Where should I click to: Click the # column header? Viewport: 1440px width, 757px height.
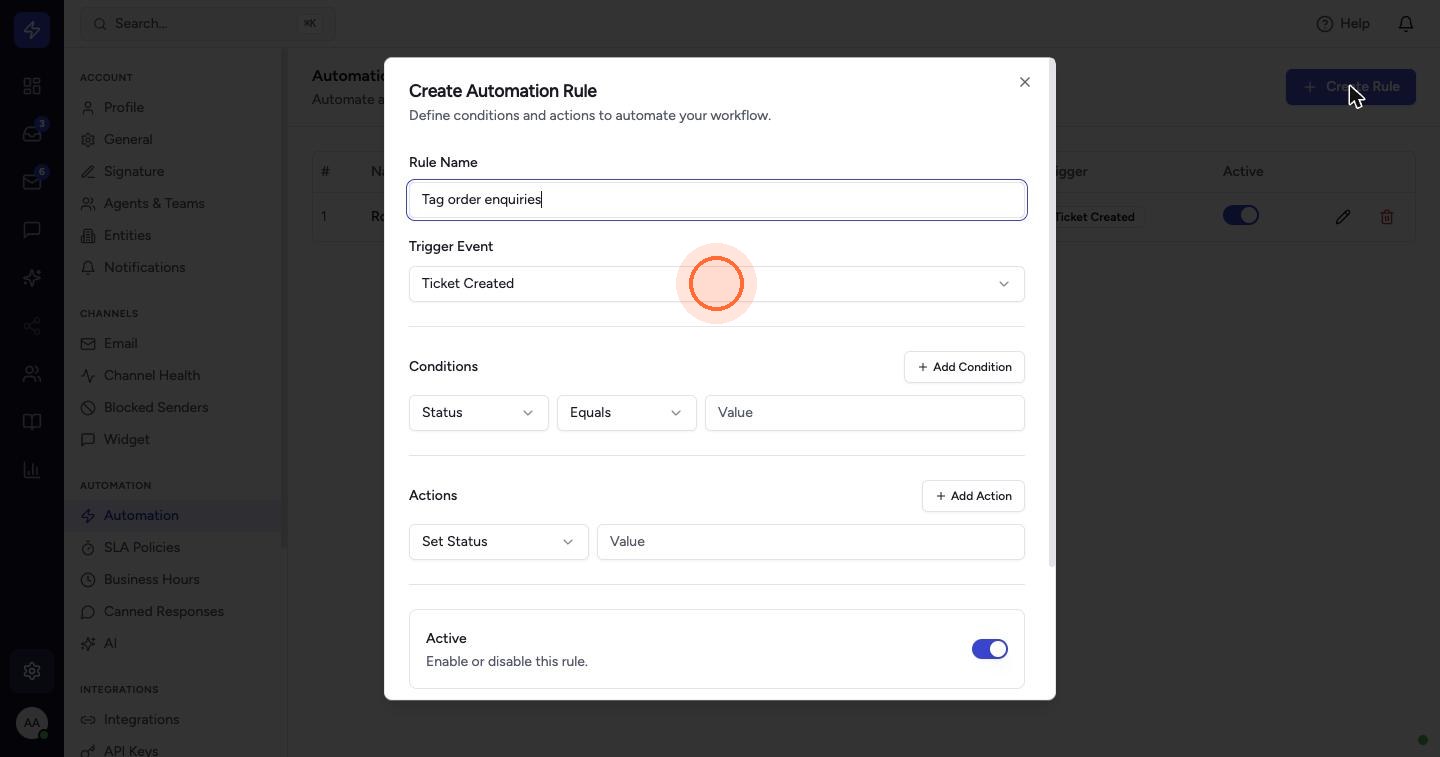click(x=325, y=172)
